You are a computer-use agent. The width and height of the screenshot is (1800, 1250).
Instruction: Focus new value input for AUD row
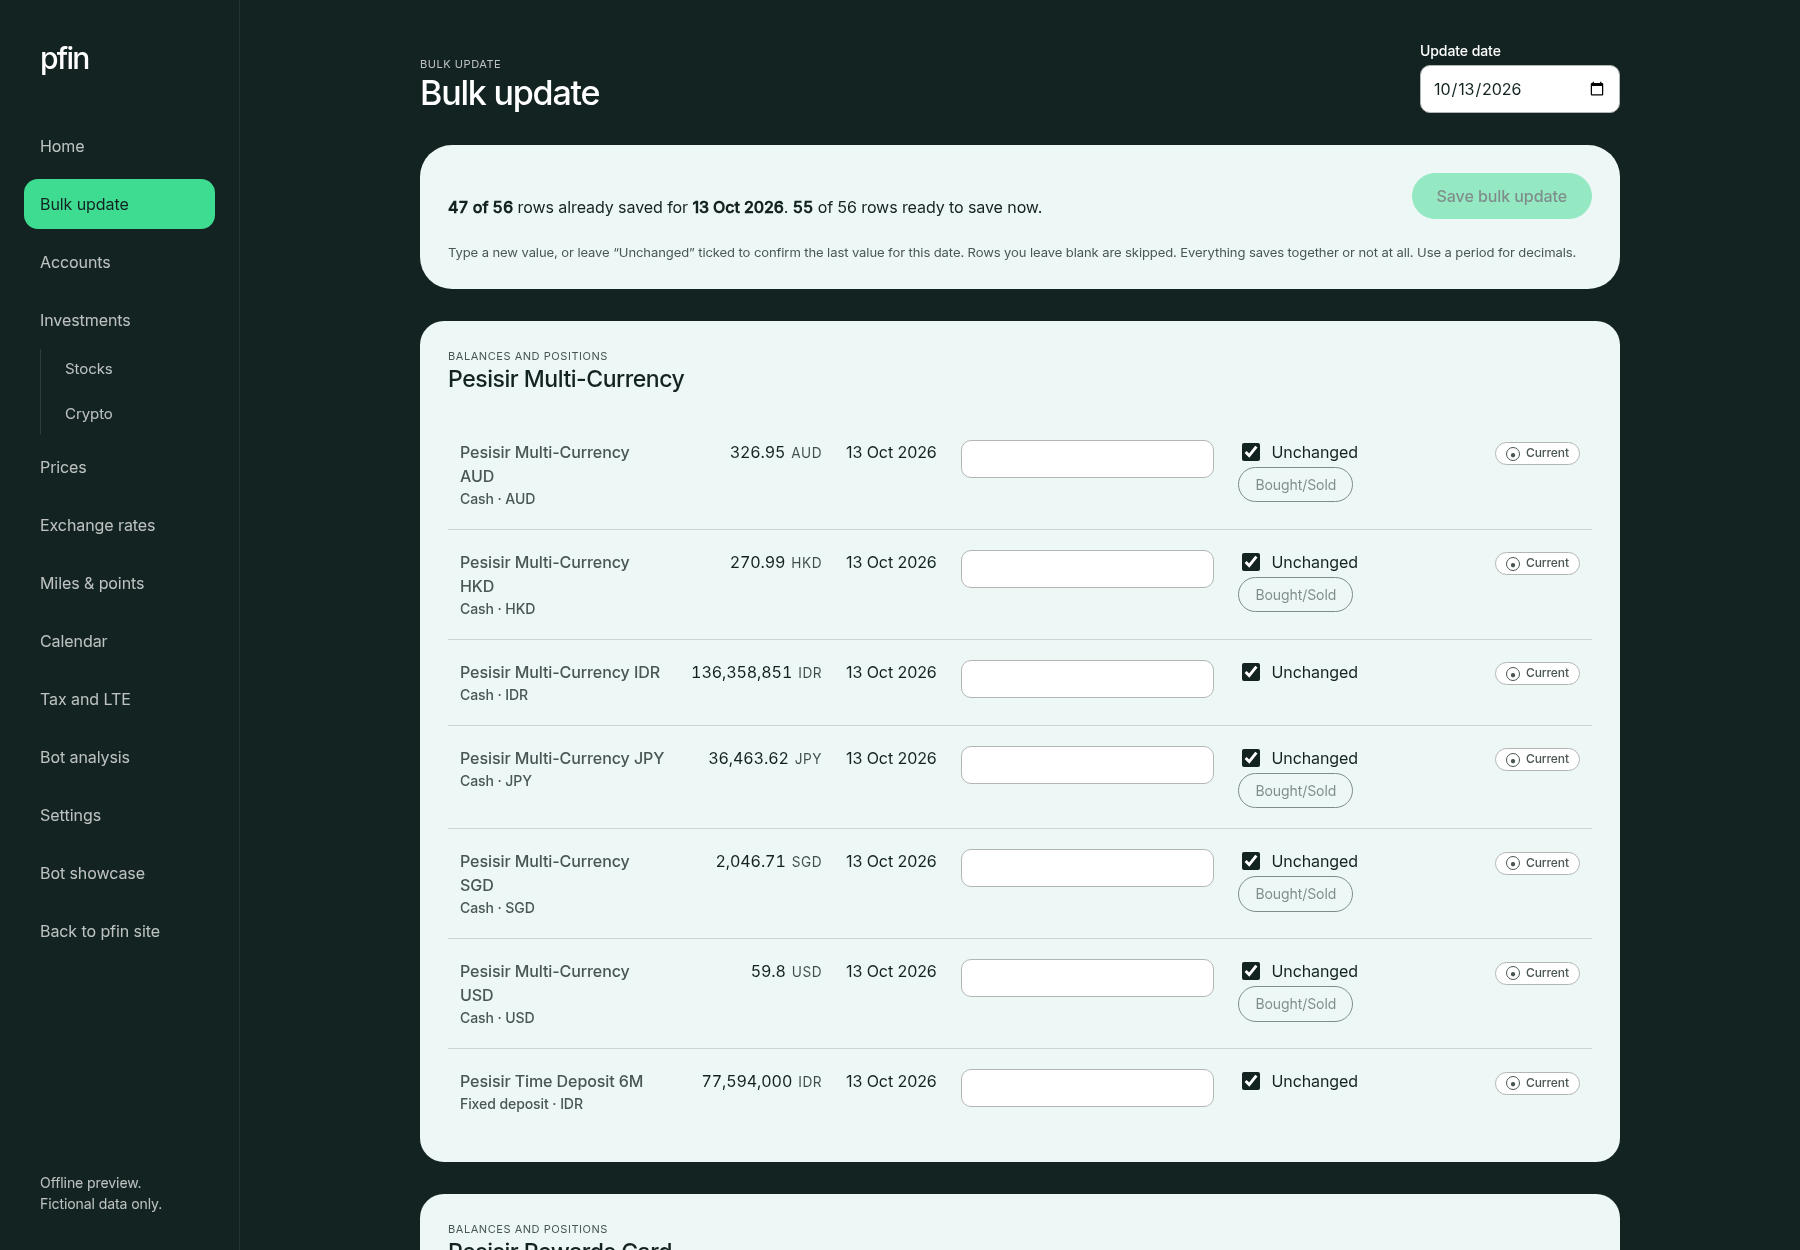[1087, 459]
